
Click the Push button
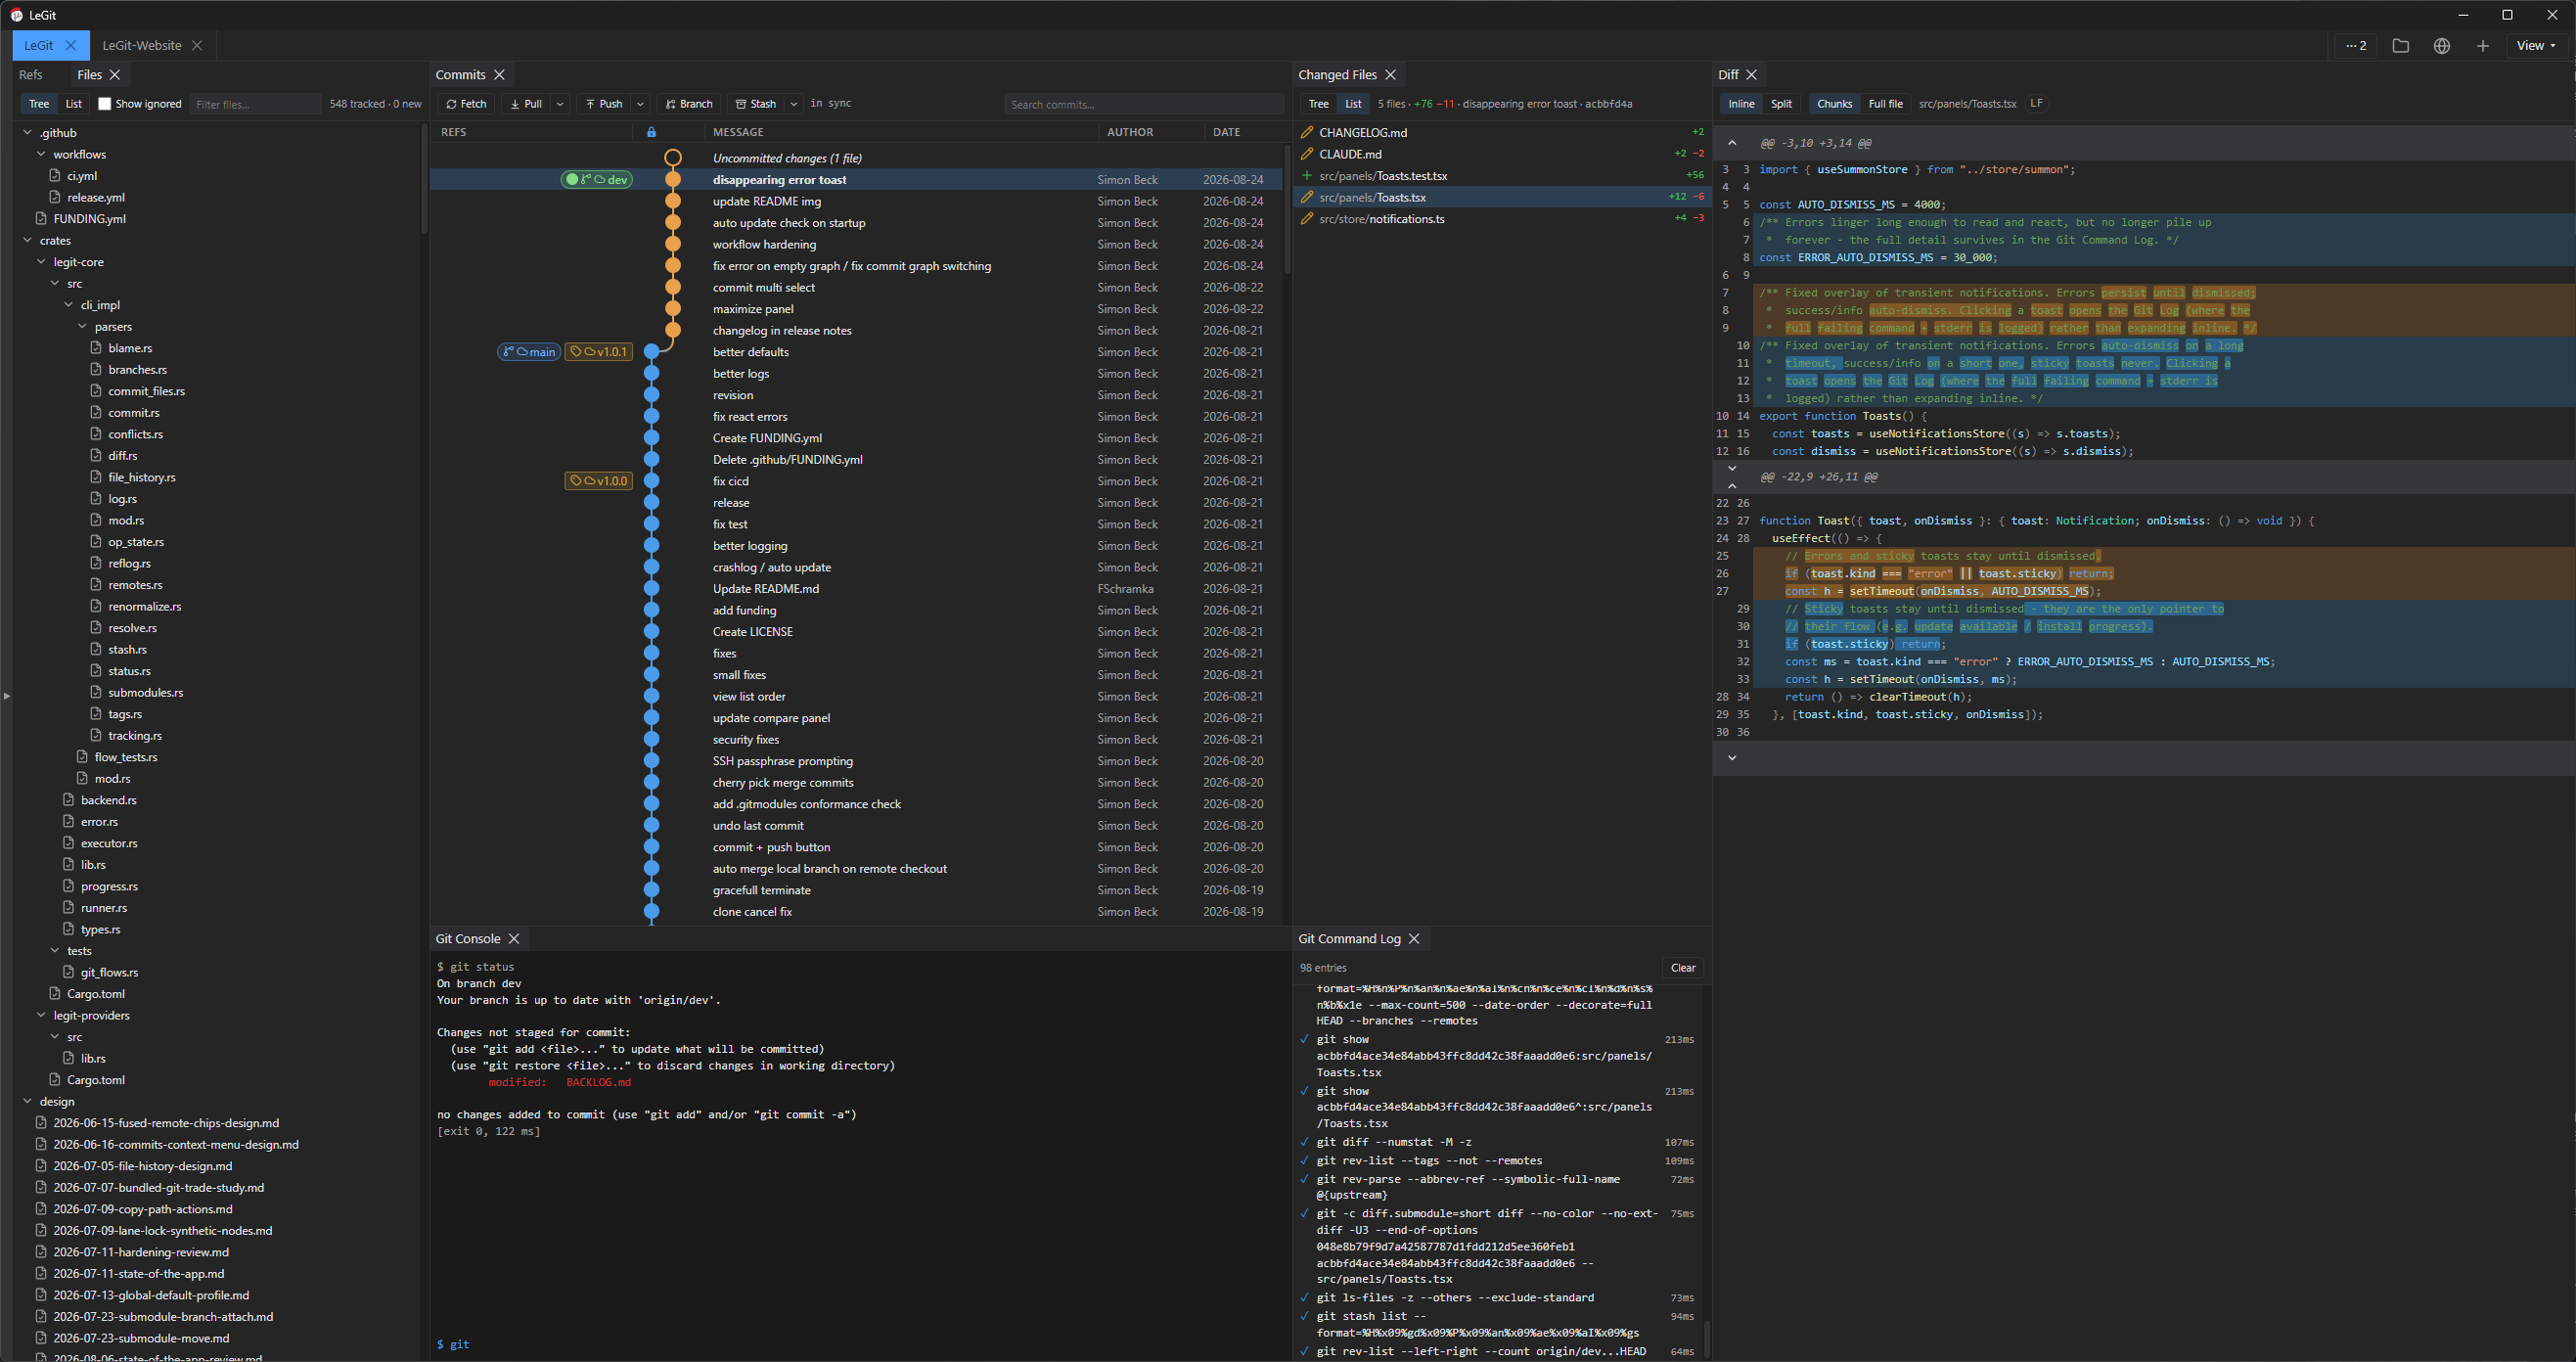(604, 104)
